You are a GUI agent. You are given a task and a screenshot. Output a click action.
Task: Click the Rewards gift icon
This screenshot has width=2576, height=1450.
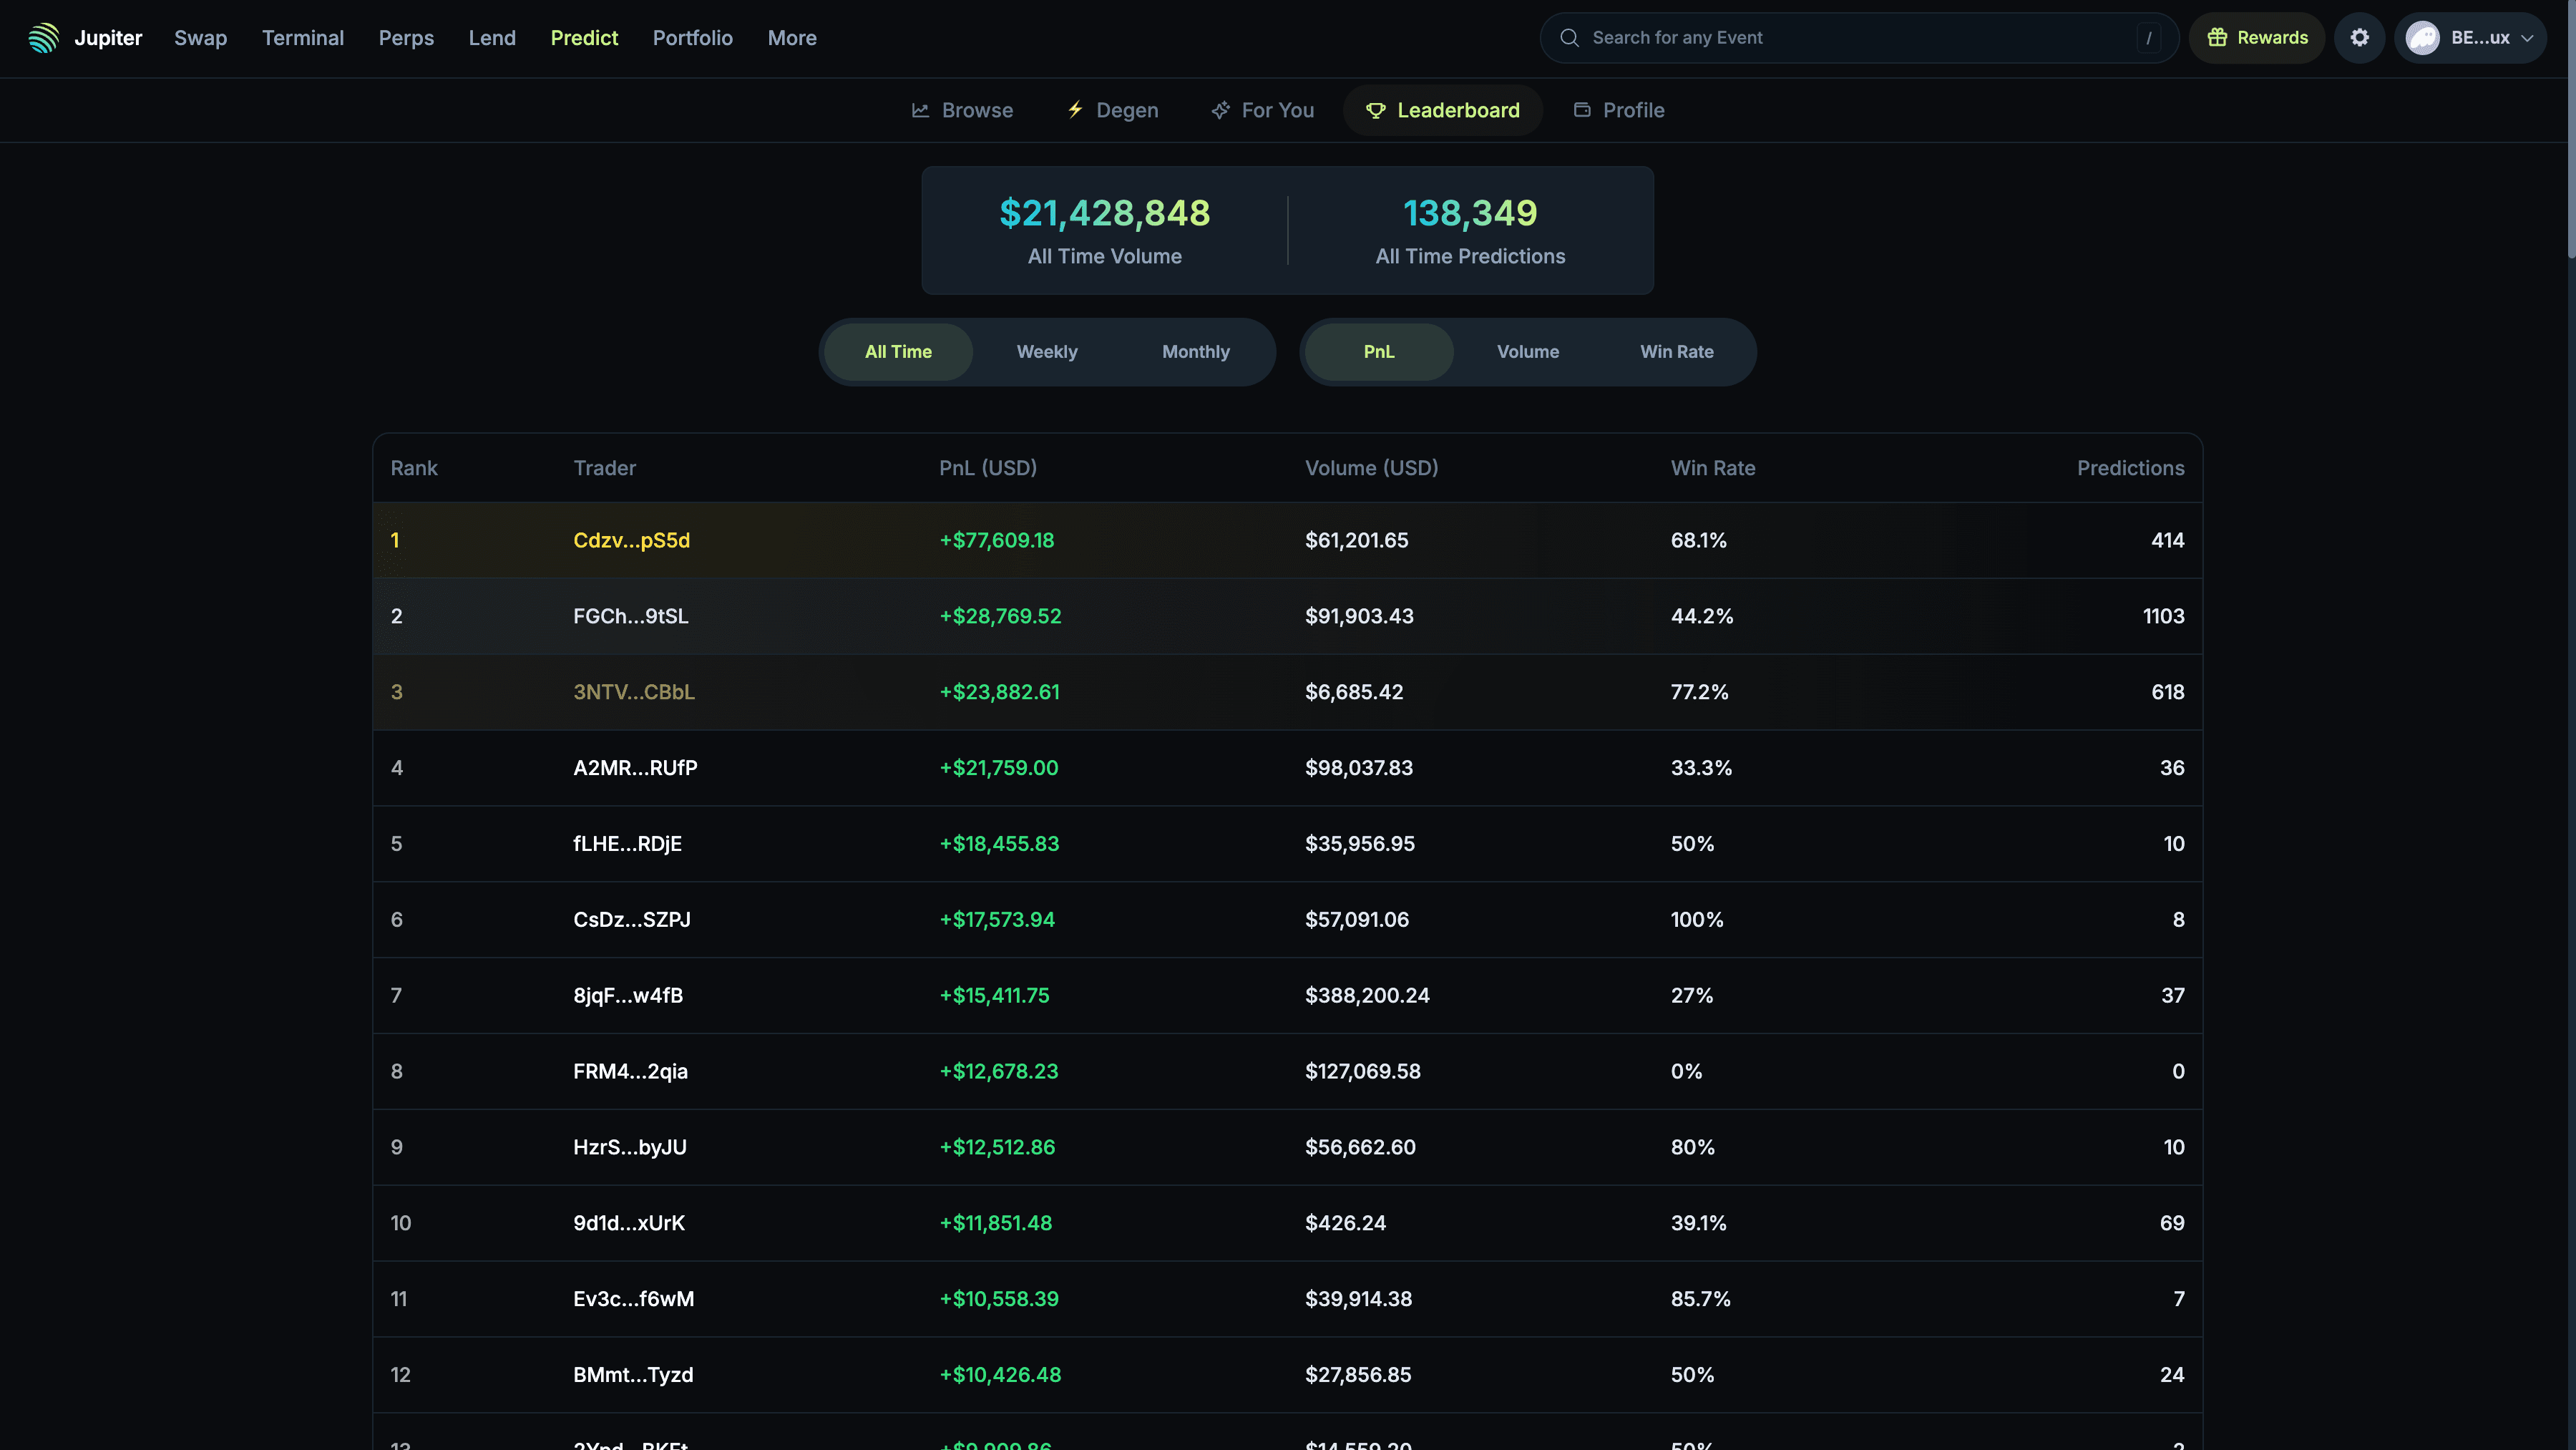coord(2217,38)
